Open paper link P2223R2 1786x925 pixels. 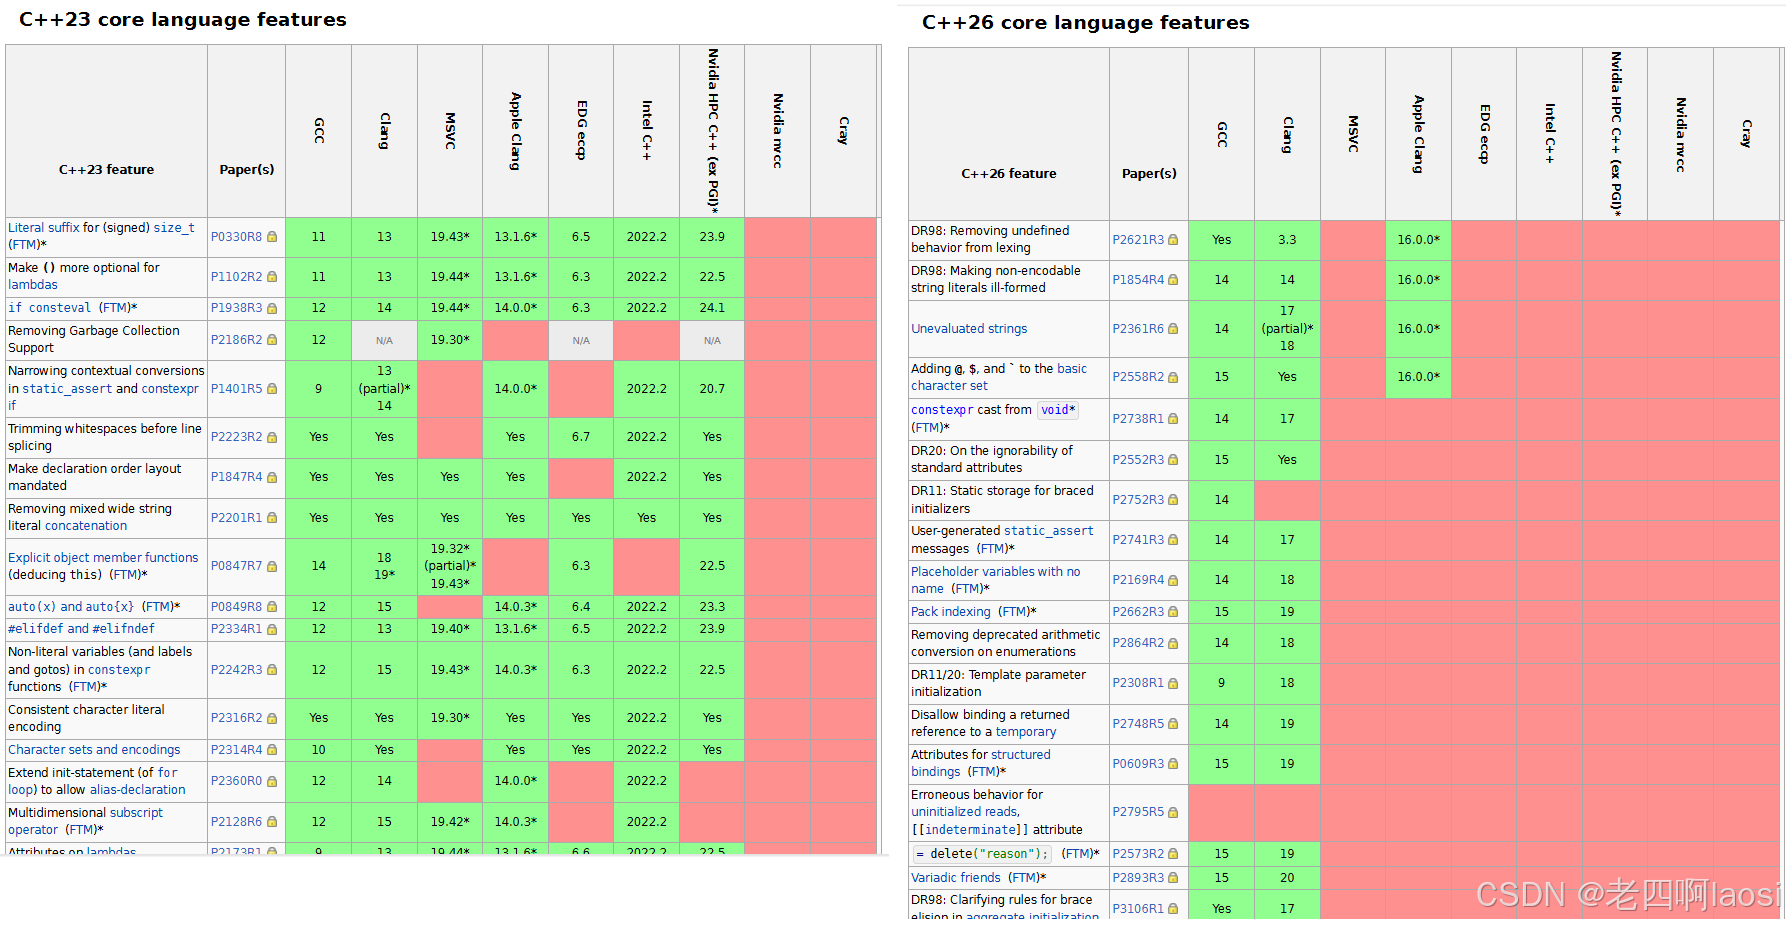[x=236, y=437]
